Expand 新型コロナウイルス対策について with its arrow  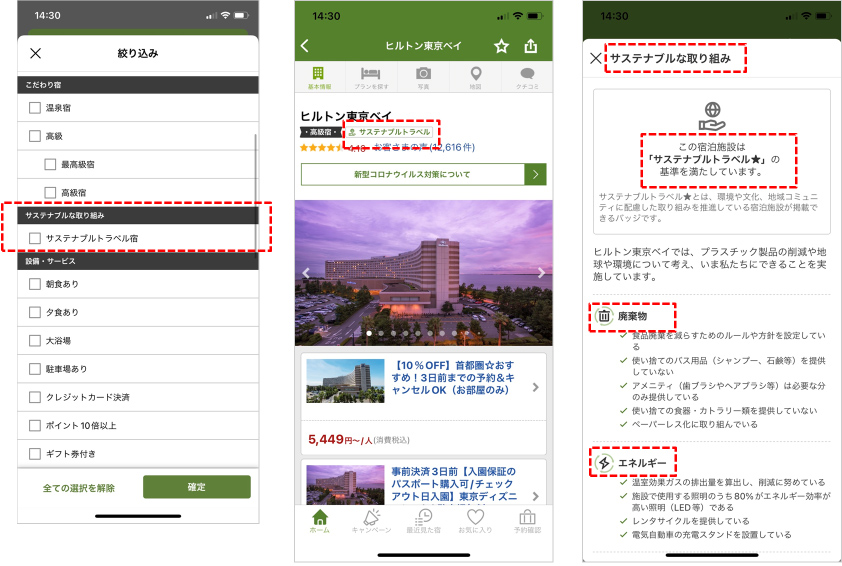[x=536, y=174]
